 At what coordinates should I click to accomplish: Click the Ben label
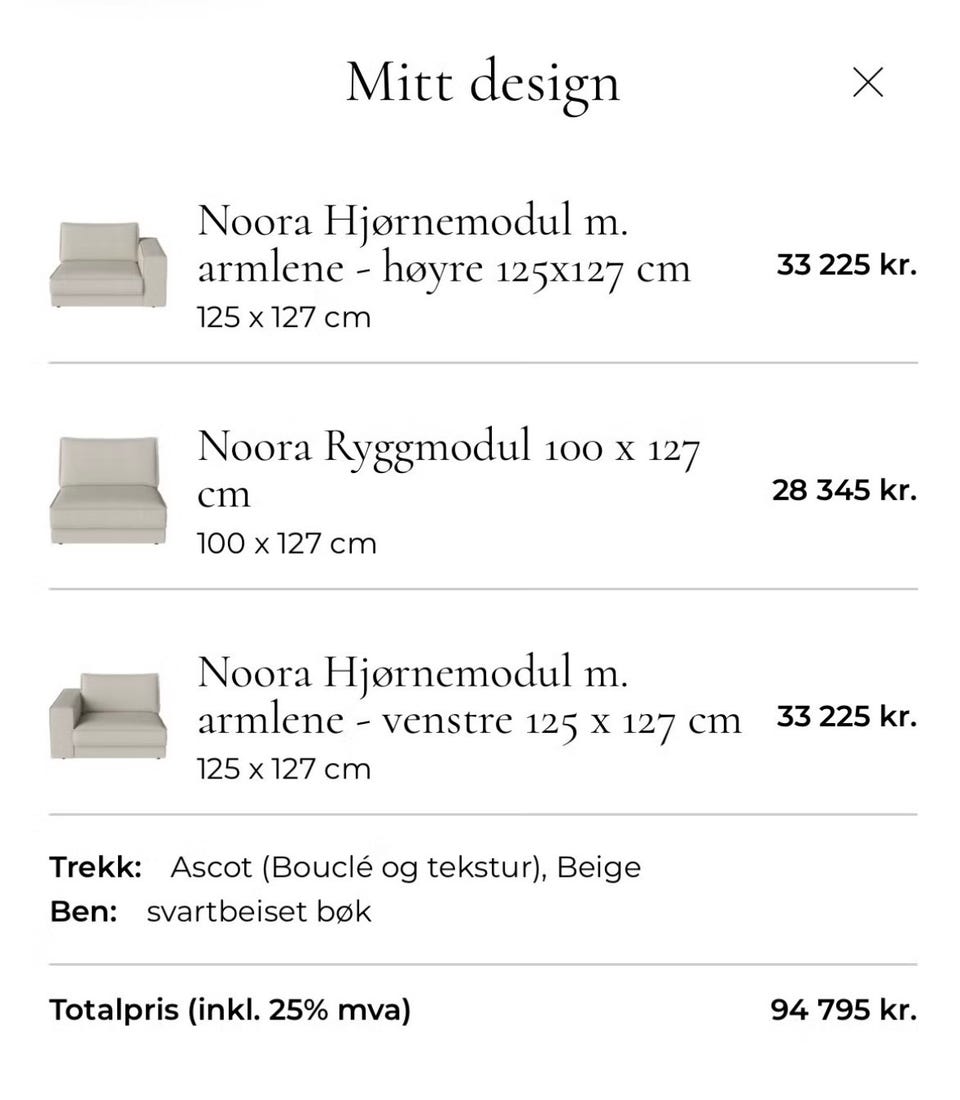83,912
